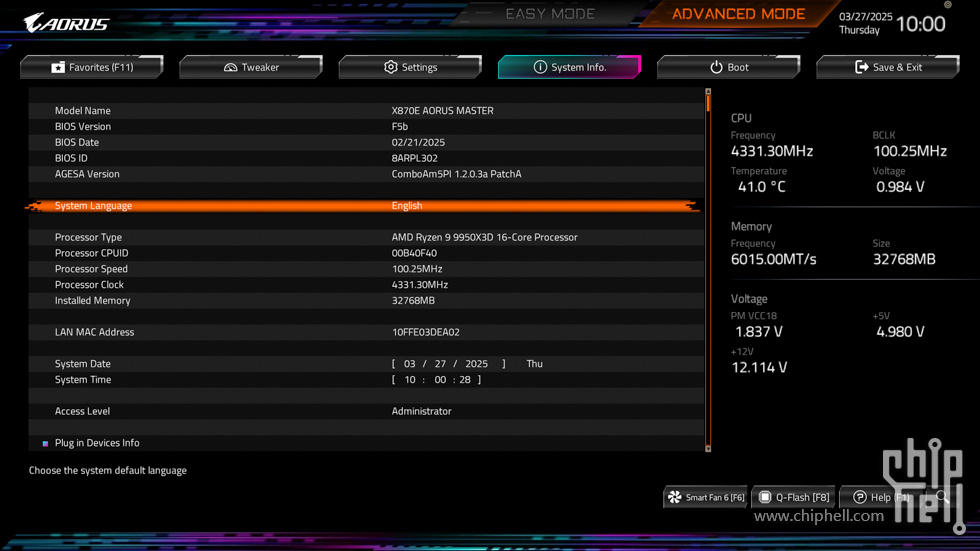Open the Help (F1) panel
The height and width of the screenshot is (551, 980).
pos(881,497)
